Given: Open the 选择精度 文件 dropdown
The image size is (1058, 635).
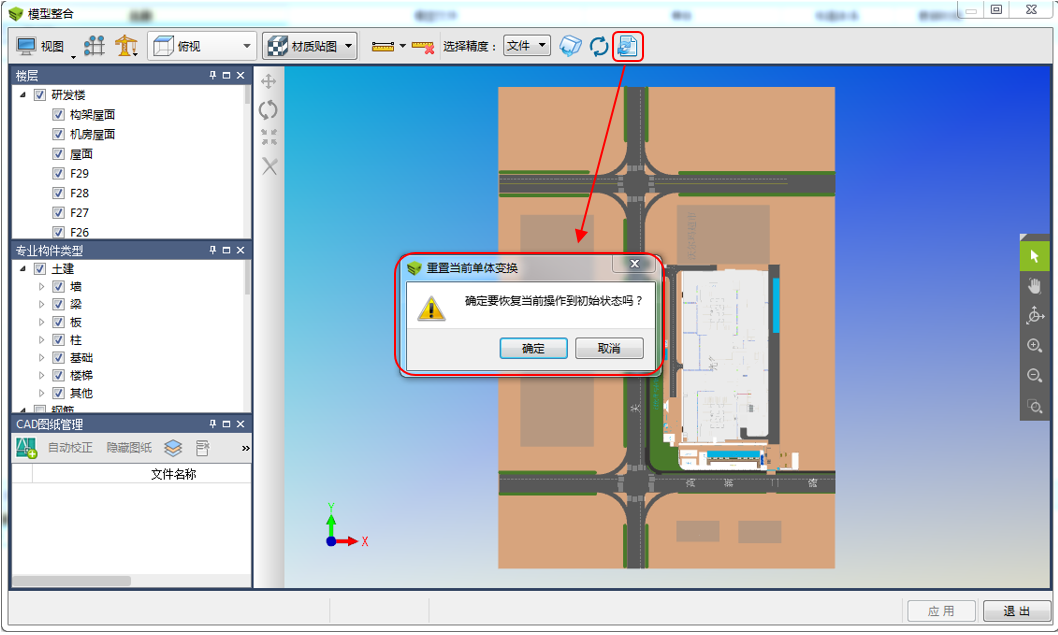Looking at the screenshot, I should [526, 45].
